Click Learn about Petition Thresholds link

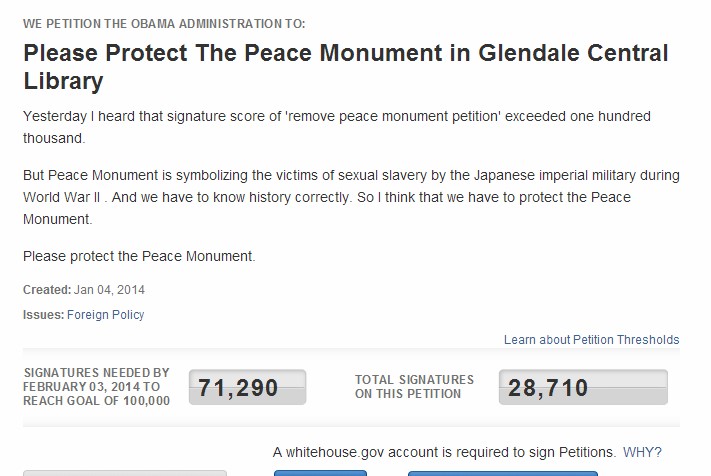point(591,340)
